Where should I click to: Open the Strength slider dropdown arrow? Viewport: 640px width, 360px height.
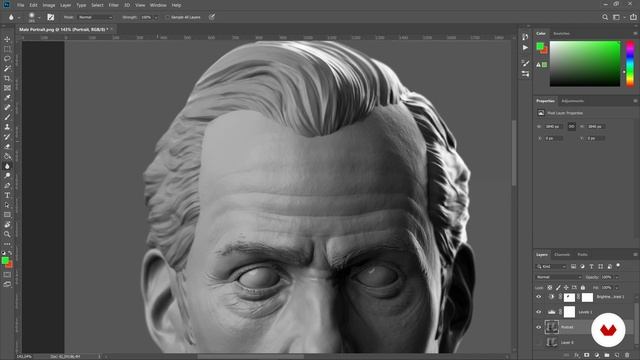[156, 18]
